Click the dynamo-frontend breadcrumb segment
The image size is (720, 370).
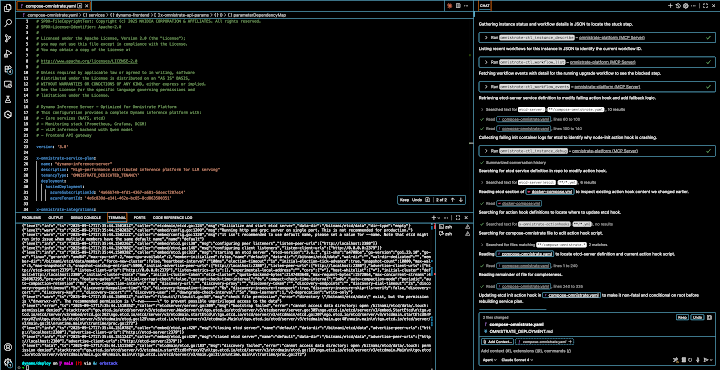131,15
